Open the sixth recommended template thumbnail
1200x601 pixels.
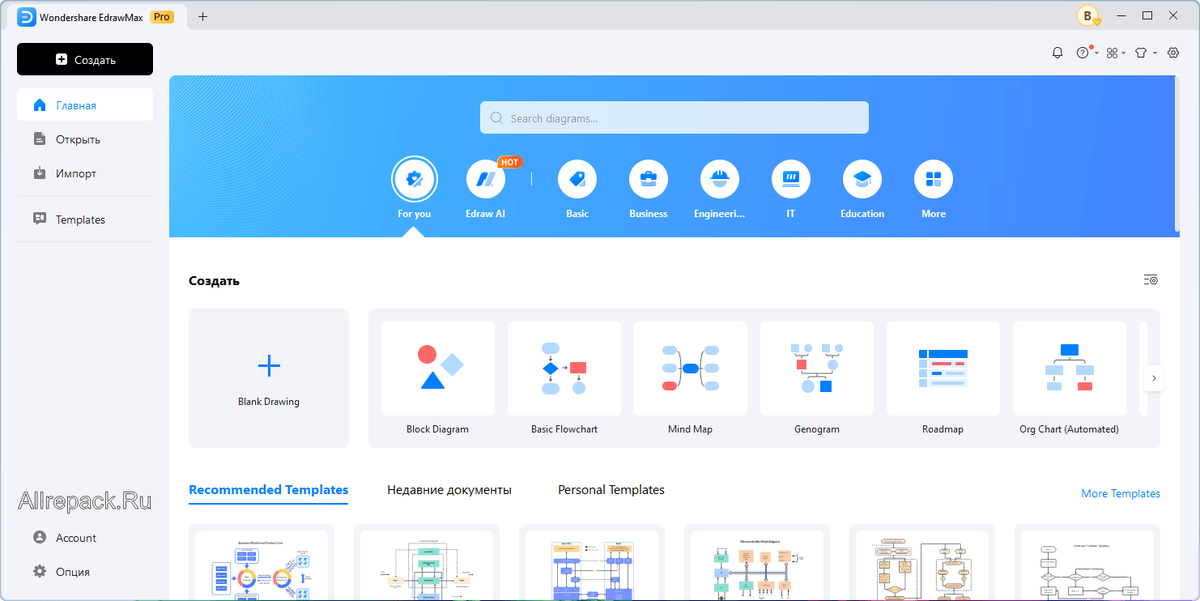tap(1087, 564)
